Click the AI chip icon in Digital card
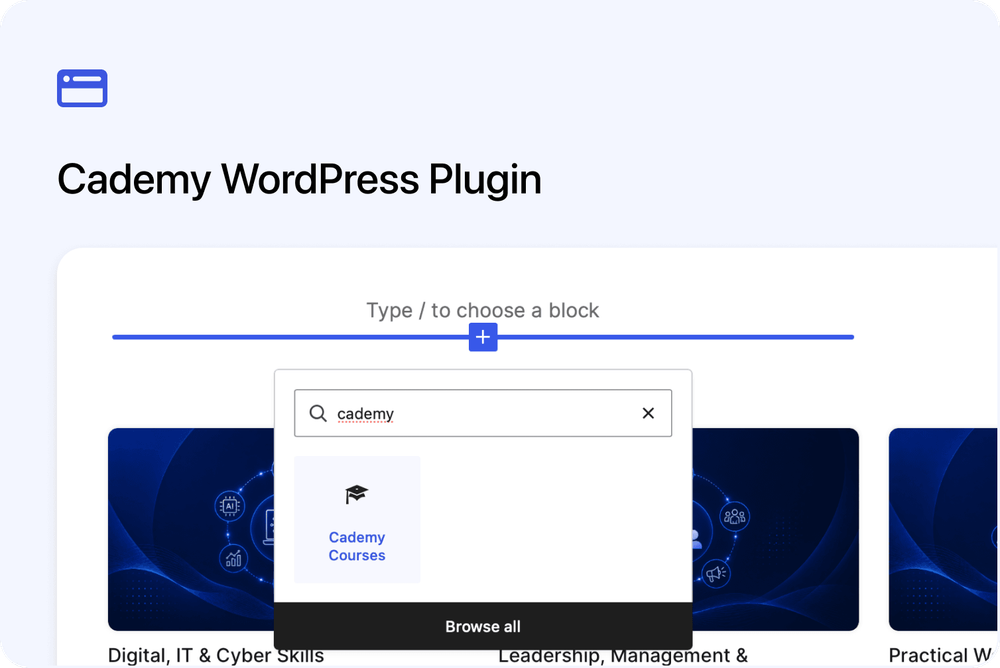This screenshot has height=668, width=1000. (230, 507)
